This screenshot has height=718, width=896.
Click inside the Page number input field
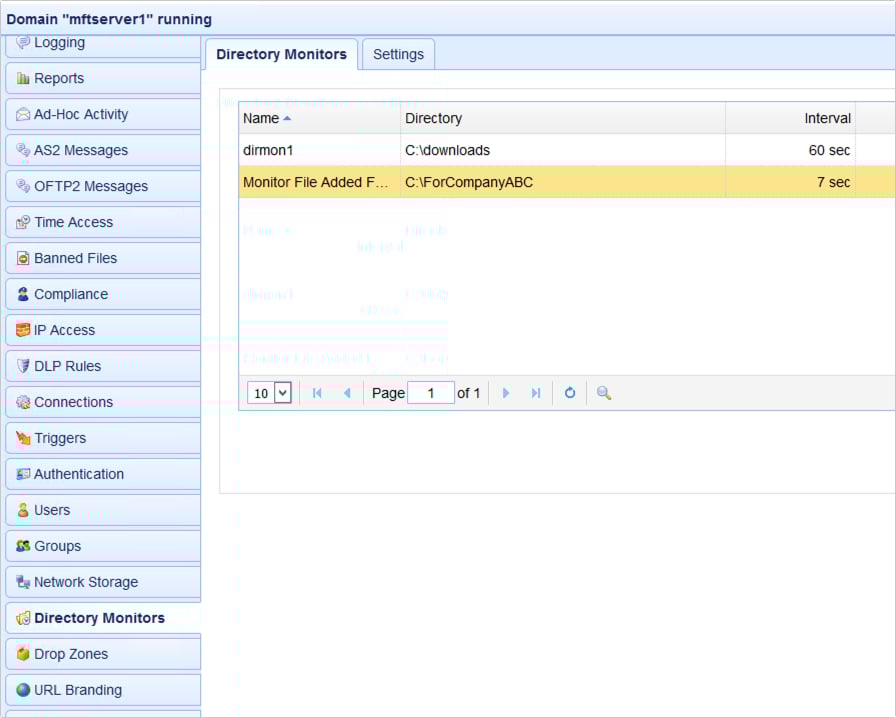431,392
